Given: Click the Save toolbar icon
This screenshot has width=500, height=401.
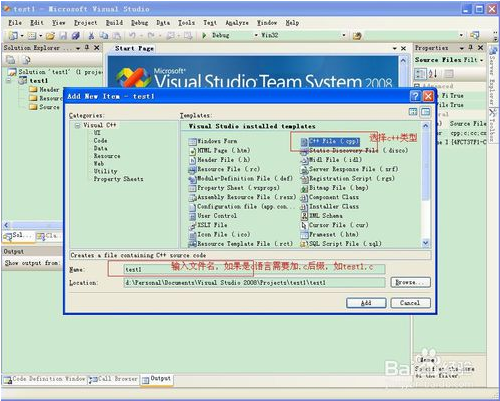Looking at the screenshot, I should (x=63, y=35).
